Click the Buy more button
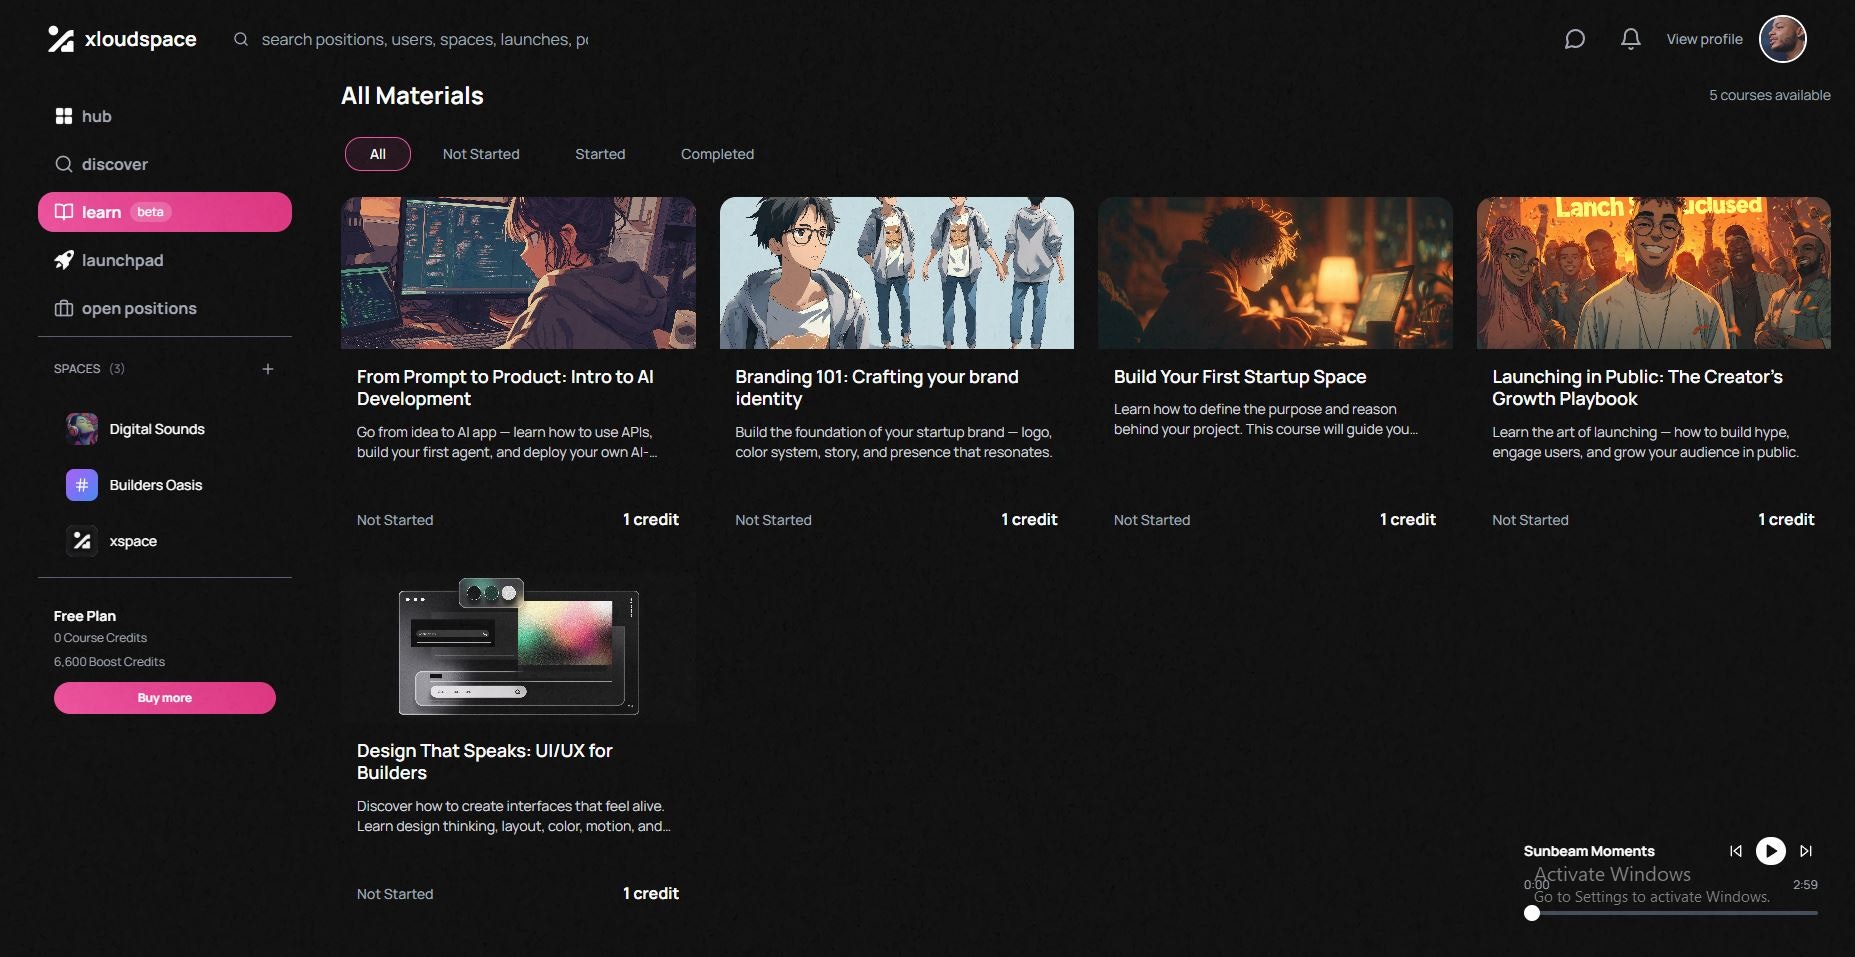 click(x=165, y=698)
